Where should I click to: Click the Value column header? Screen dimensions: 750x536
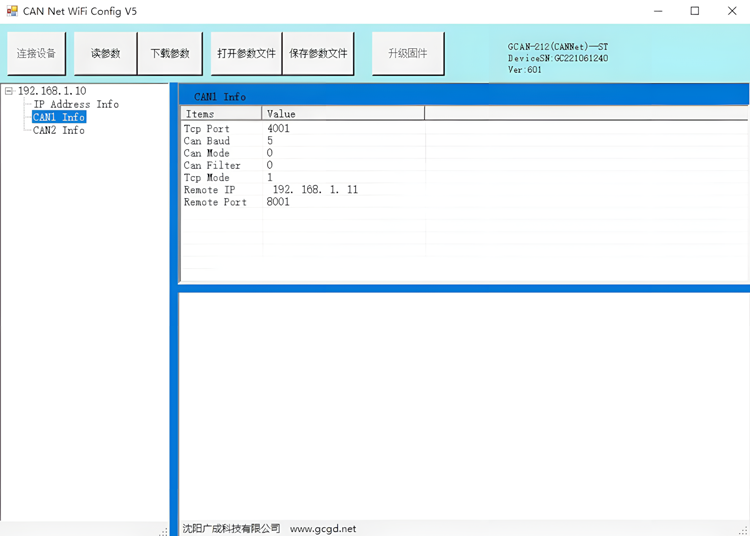[343, 114]
